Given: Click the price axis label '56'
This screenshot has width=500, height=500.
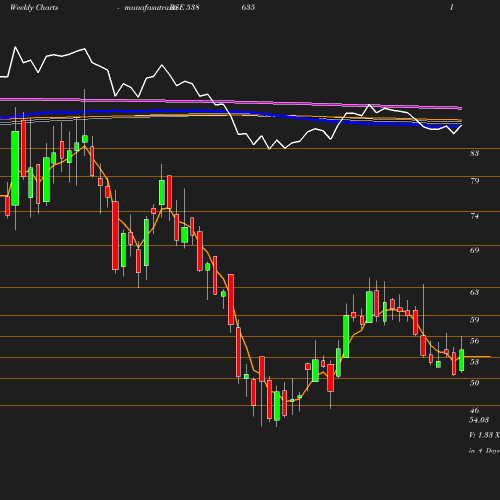Looking at the screenshot, I should tap(474, 341).
